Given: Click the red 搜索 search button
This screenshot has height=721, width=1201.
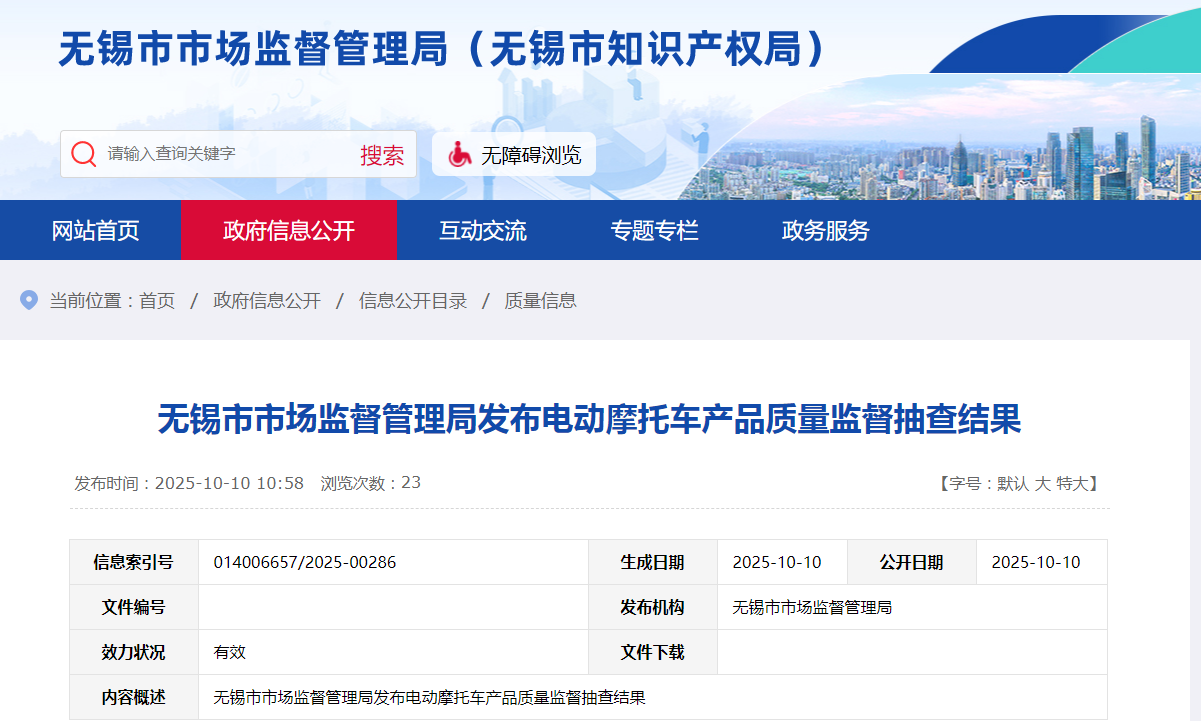Looking at the screenshot, I should click(x=383, y=155).
